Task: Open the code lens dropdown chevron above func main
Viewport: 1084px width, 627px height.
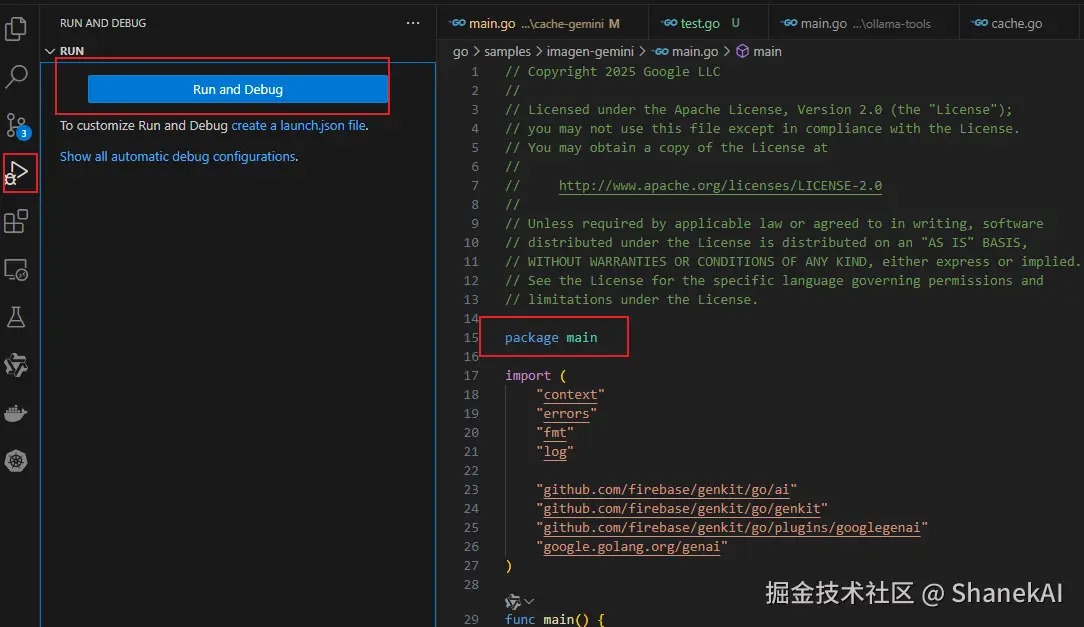Action: click(x=529, y=601)
